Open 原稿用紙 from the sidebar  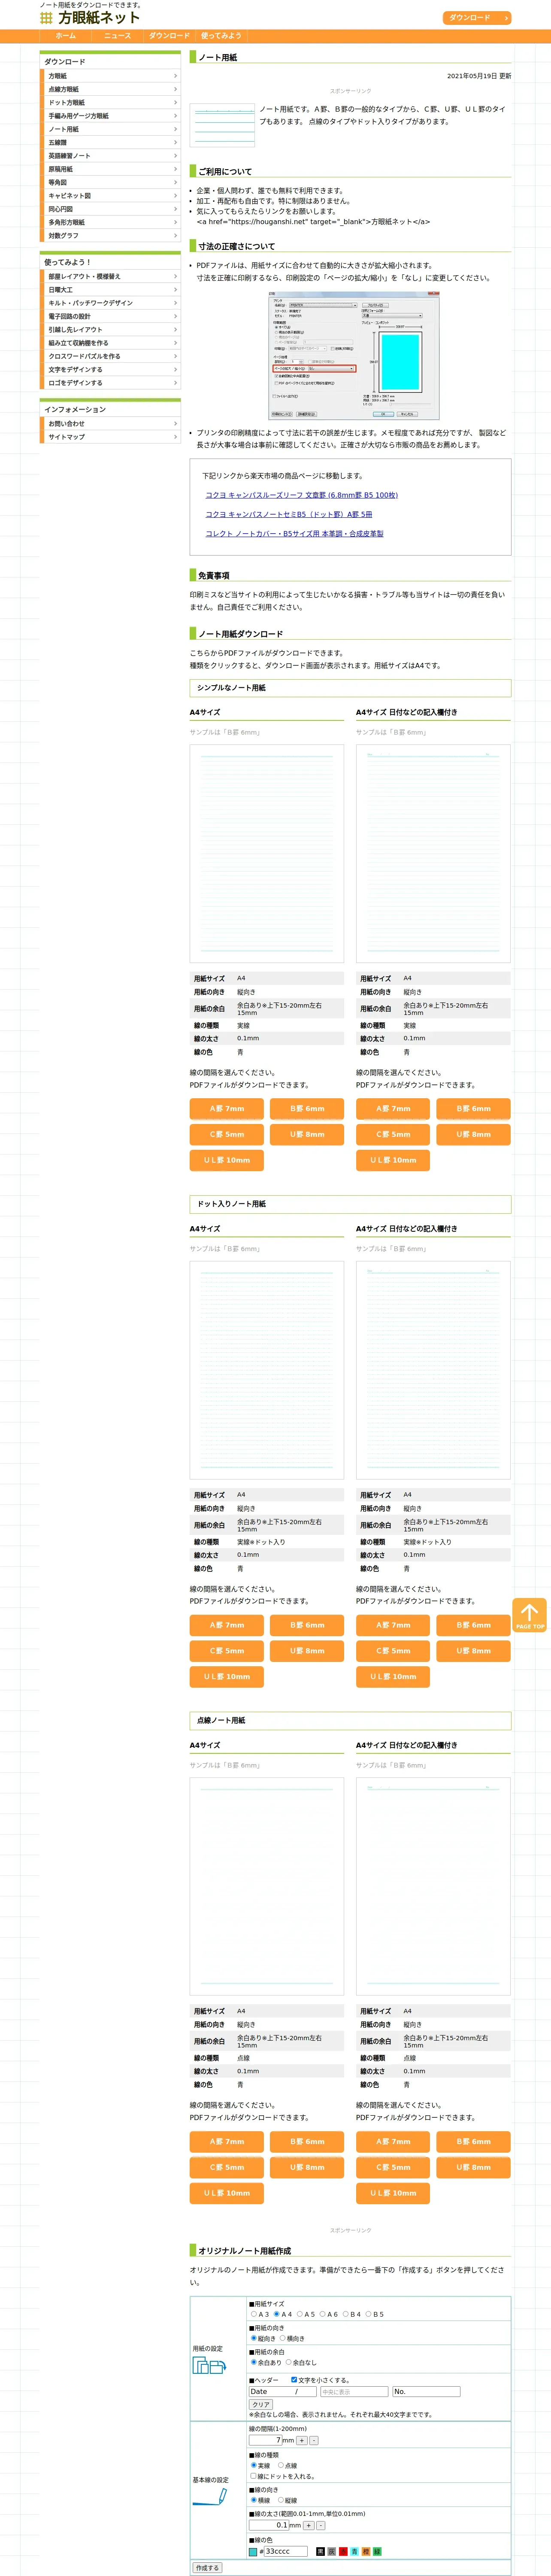(110, 169)
